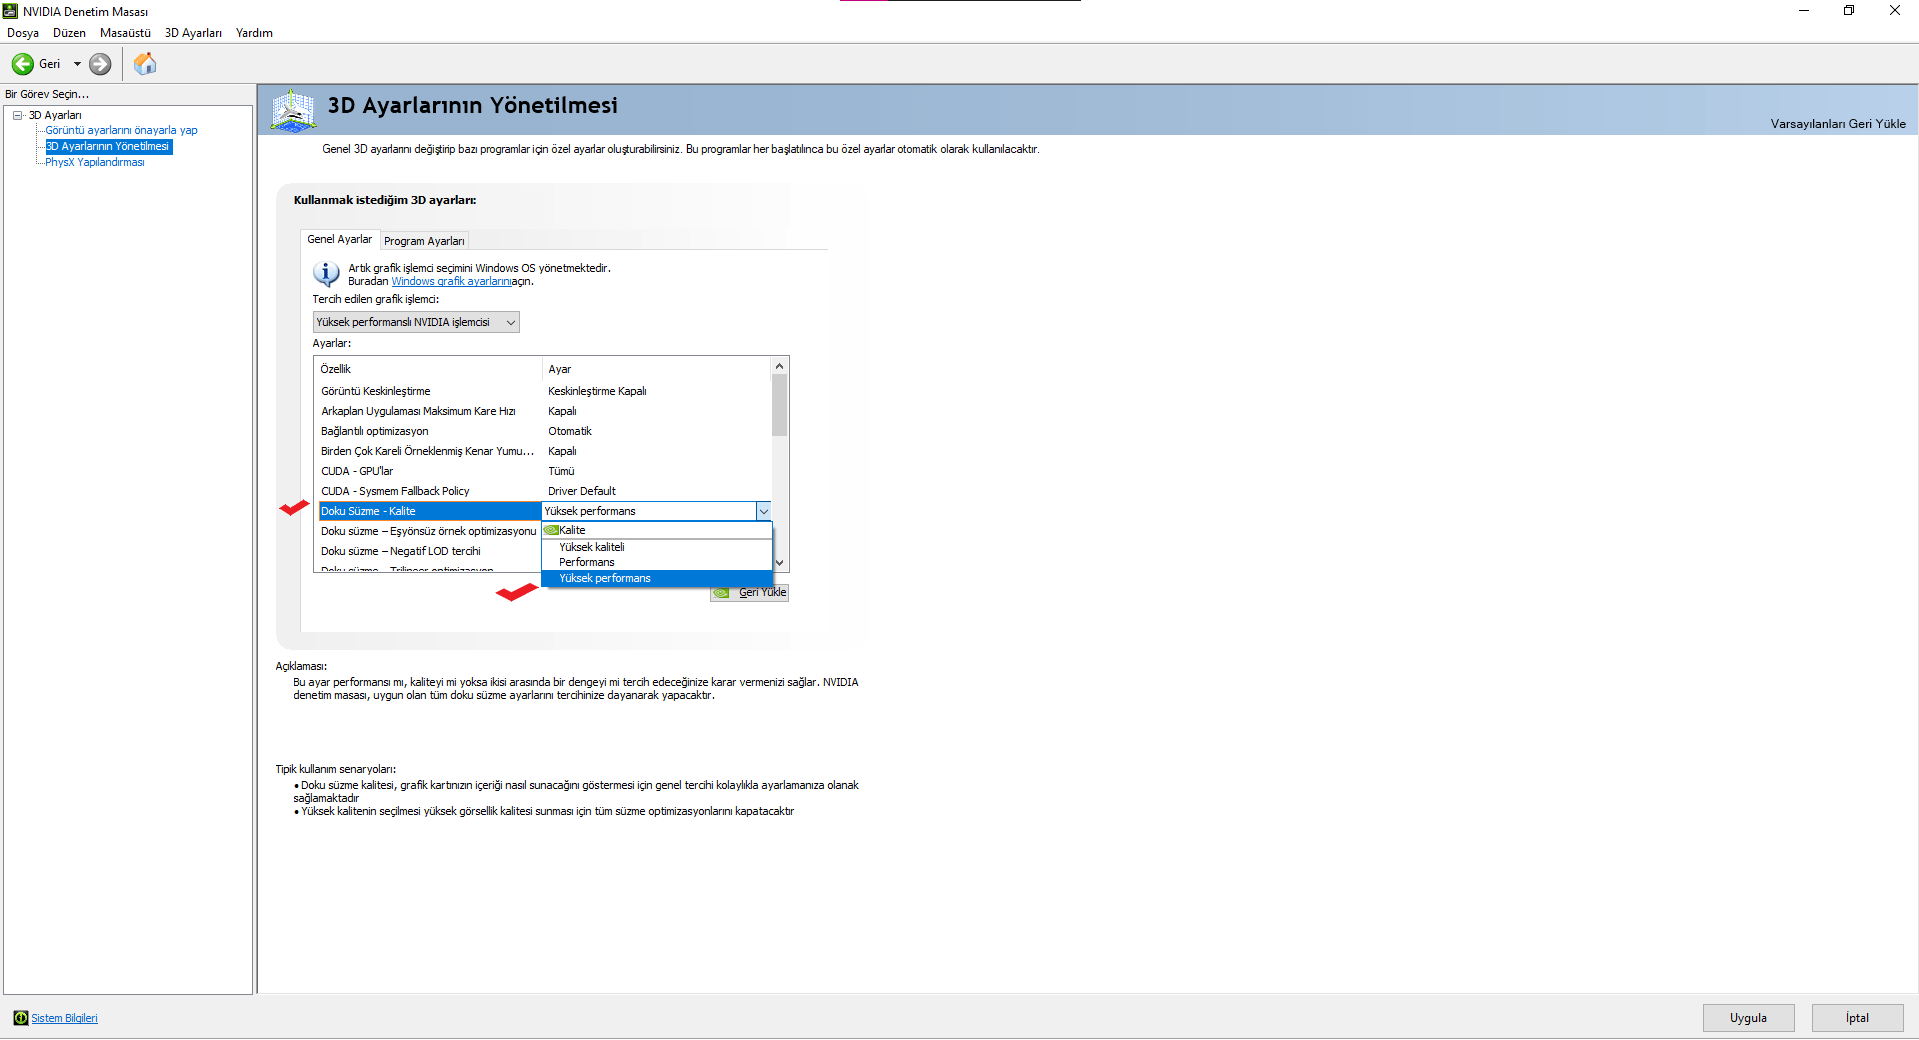
Task: Choose Yüksek kaliteli option
Action: 657,547
